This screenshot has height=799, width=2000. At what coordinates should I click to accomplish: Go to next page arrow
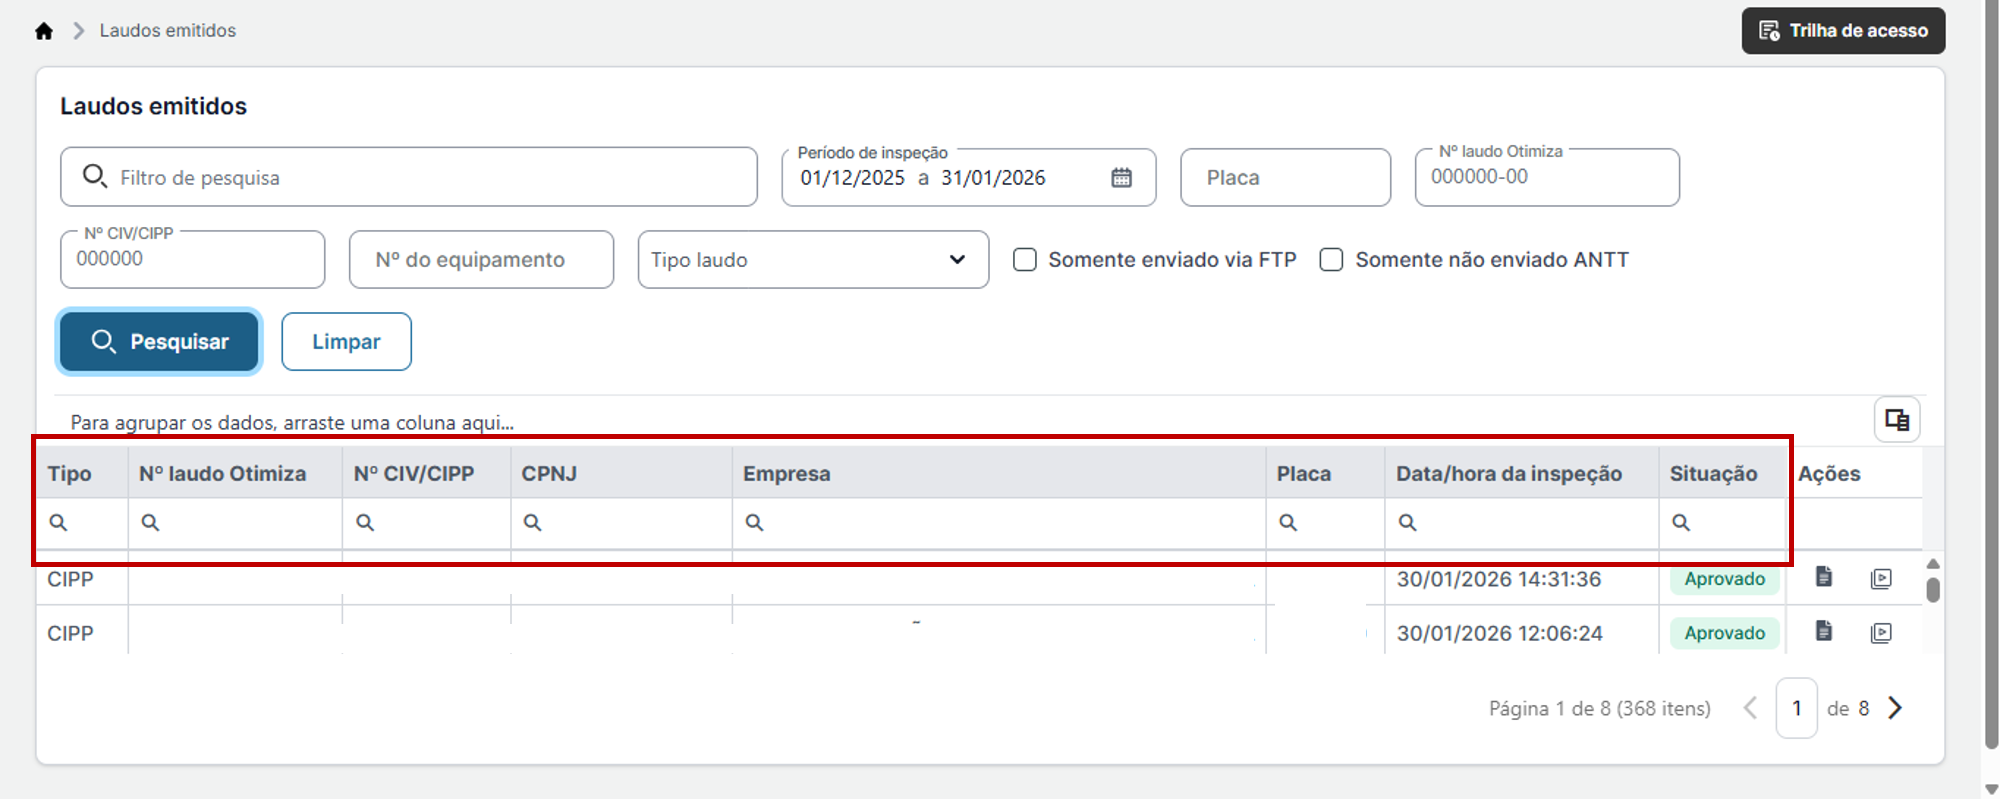1895,708
